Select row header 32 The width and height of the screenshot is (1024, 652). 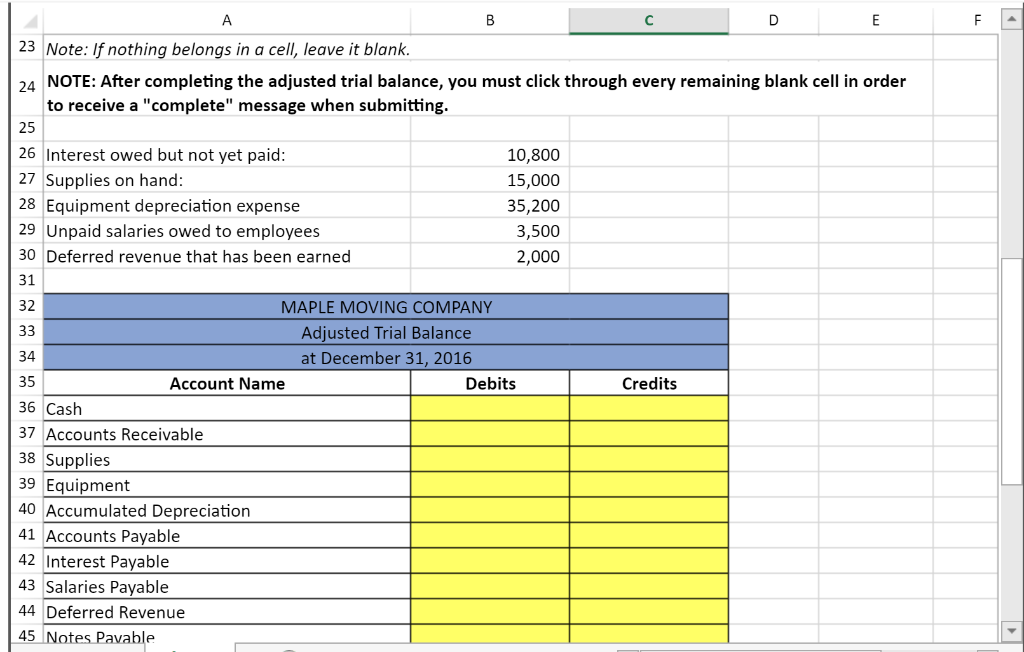pos(26,307)
